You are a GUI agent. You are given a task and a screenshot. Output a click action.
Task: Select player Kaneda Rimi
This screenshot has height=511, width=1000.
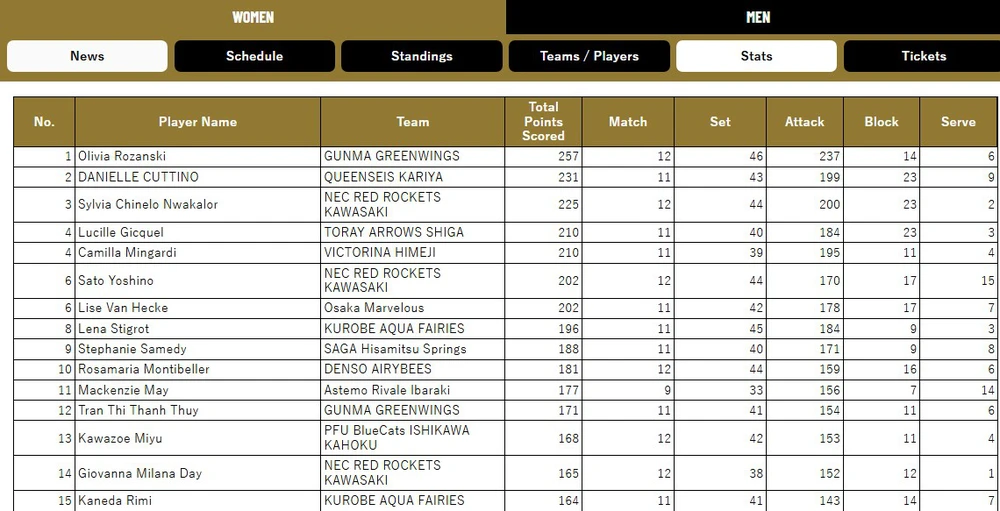[115, 500]
